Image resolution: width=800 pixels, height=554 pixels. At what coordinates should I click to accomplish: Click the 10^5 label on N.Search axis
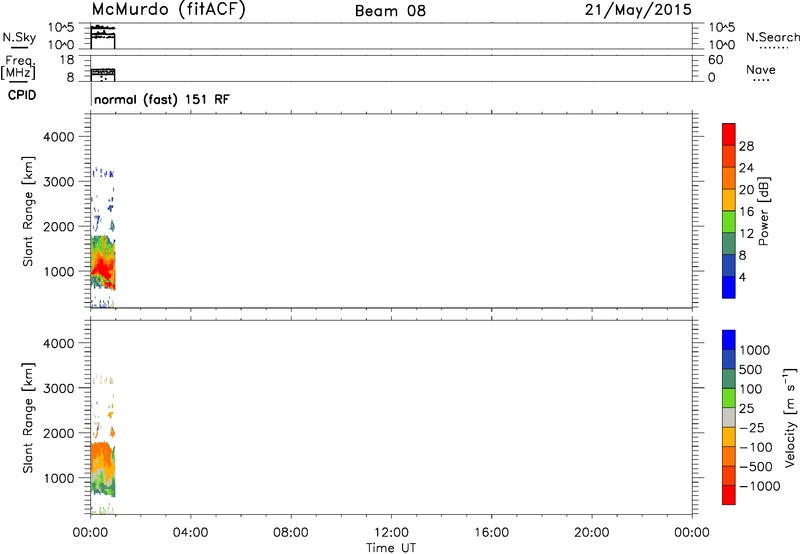tap(722, 28)
